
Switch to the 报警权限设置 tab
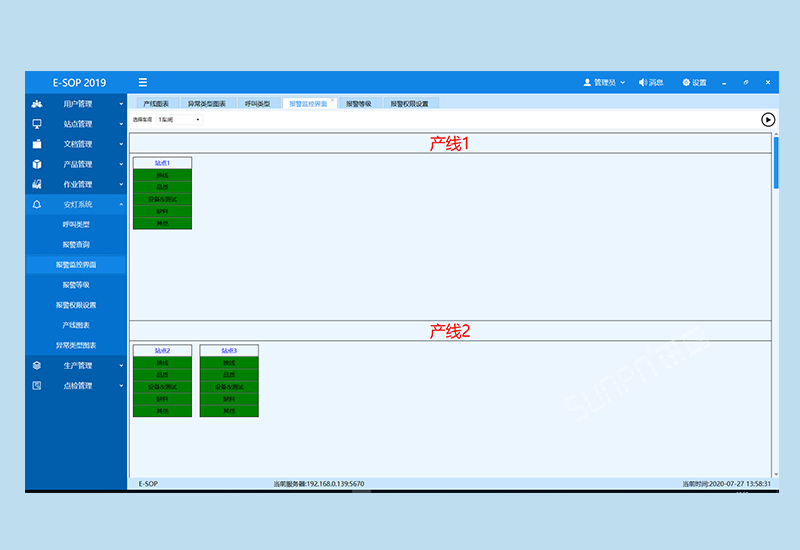pos(409,103)
